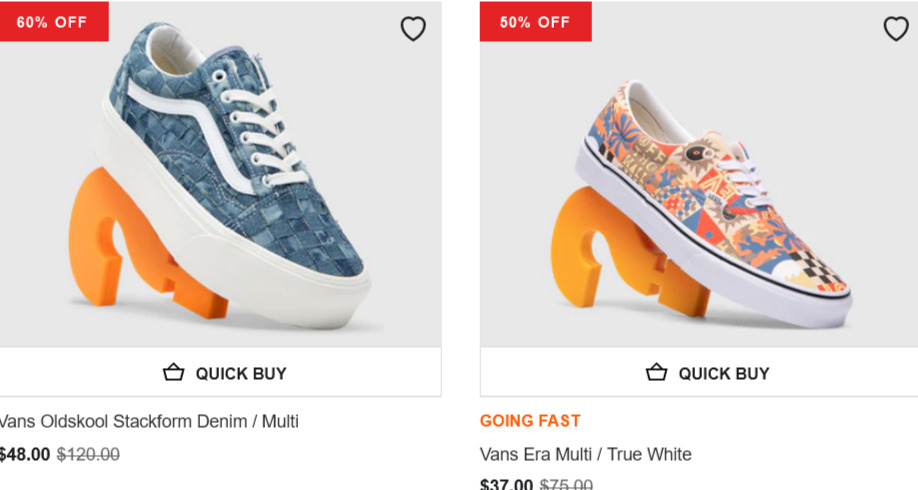Click the basket icon under Vans Era shoe

[656, 373]
